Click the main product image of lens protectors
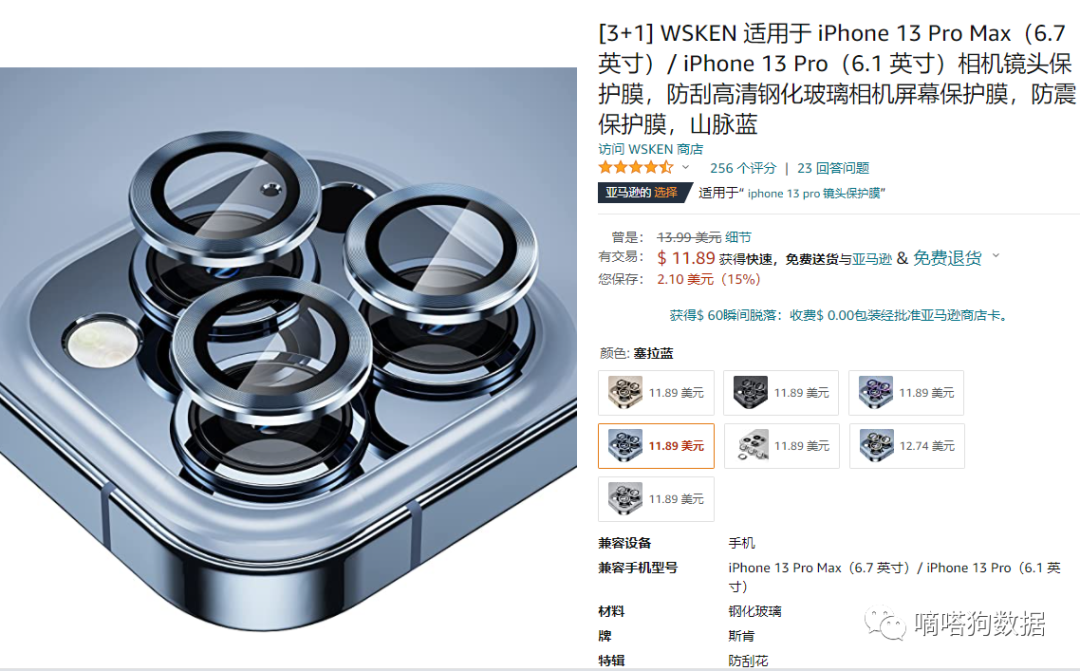 coord(288,349)
